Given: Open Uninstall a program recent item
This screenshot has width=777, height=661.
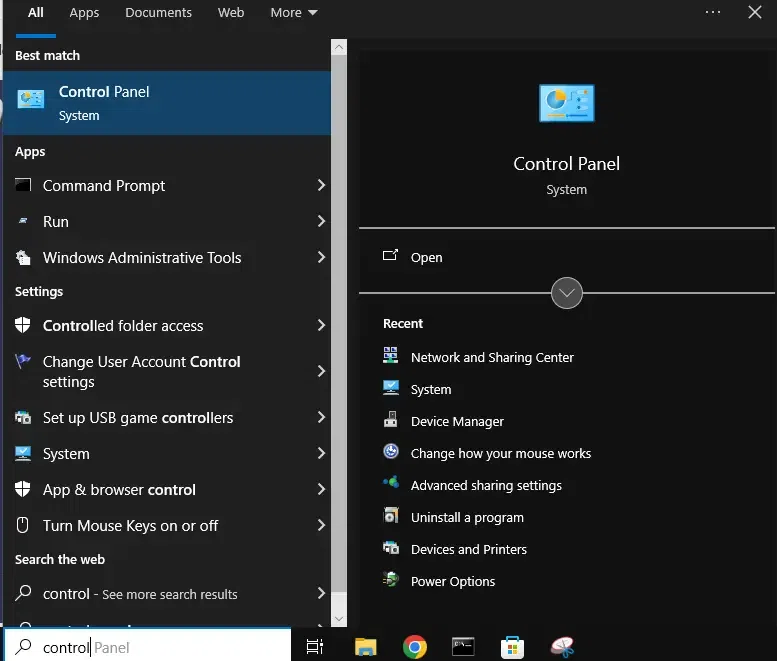Looking at the screenshot, I should 467,517.
